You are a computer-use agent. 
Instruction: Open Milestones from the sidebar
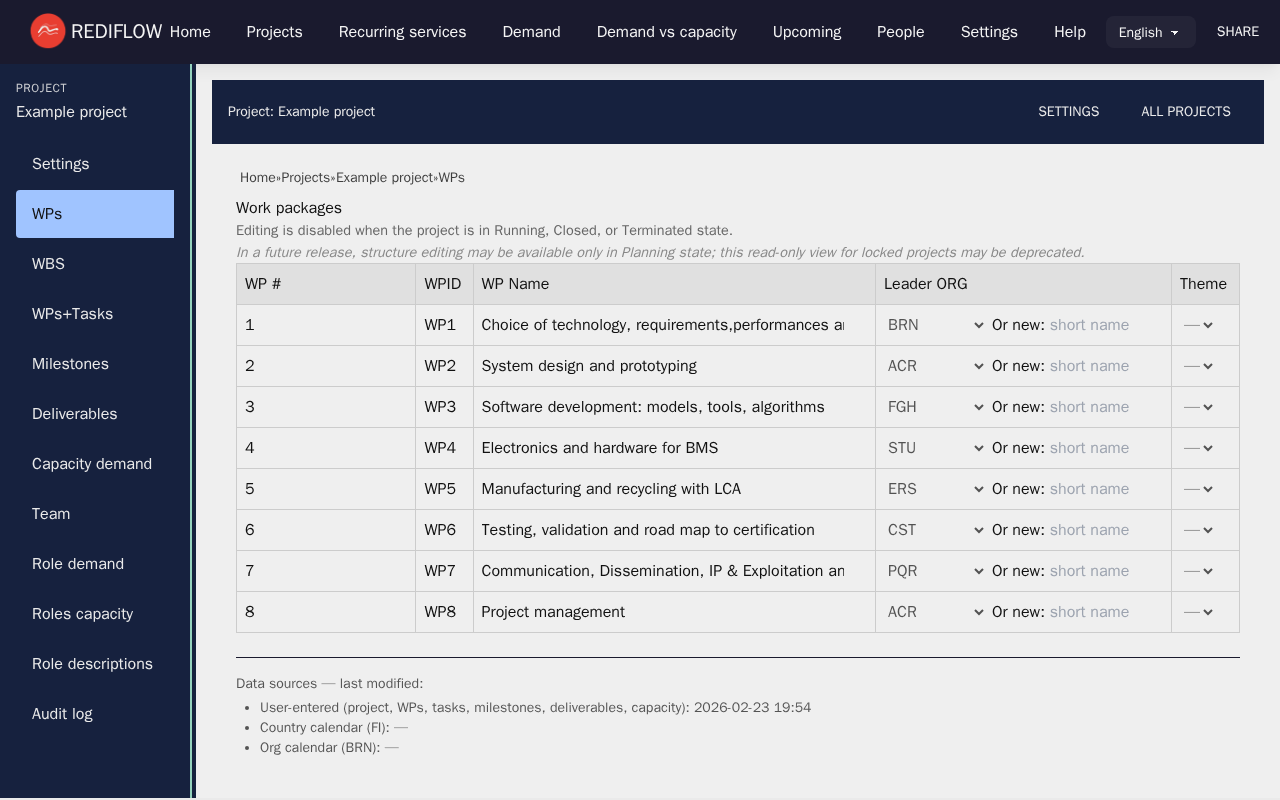click(70, 364)
